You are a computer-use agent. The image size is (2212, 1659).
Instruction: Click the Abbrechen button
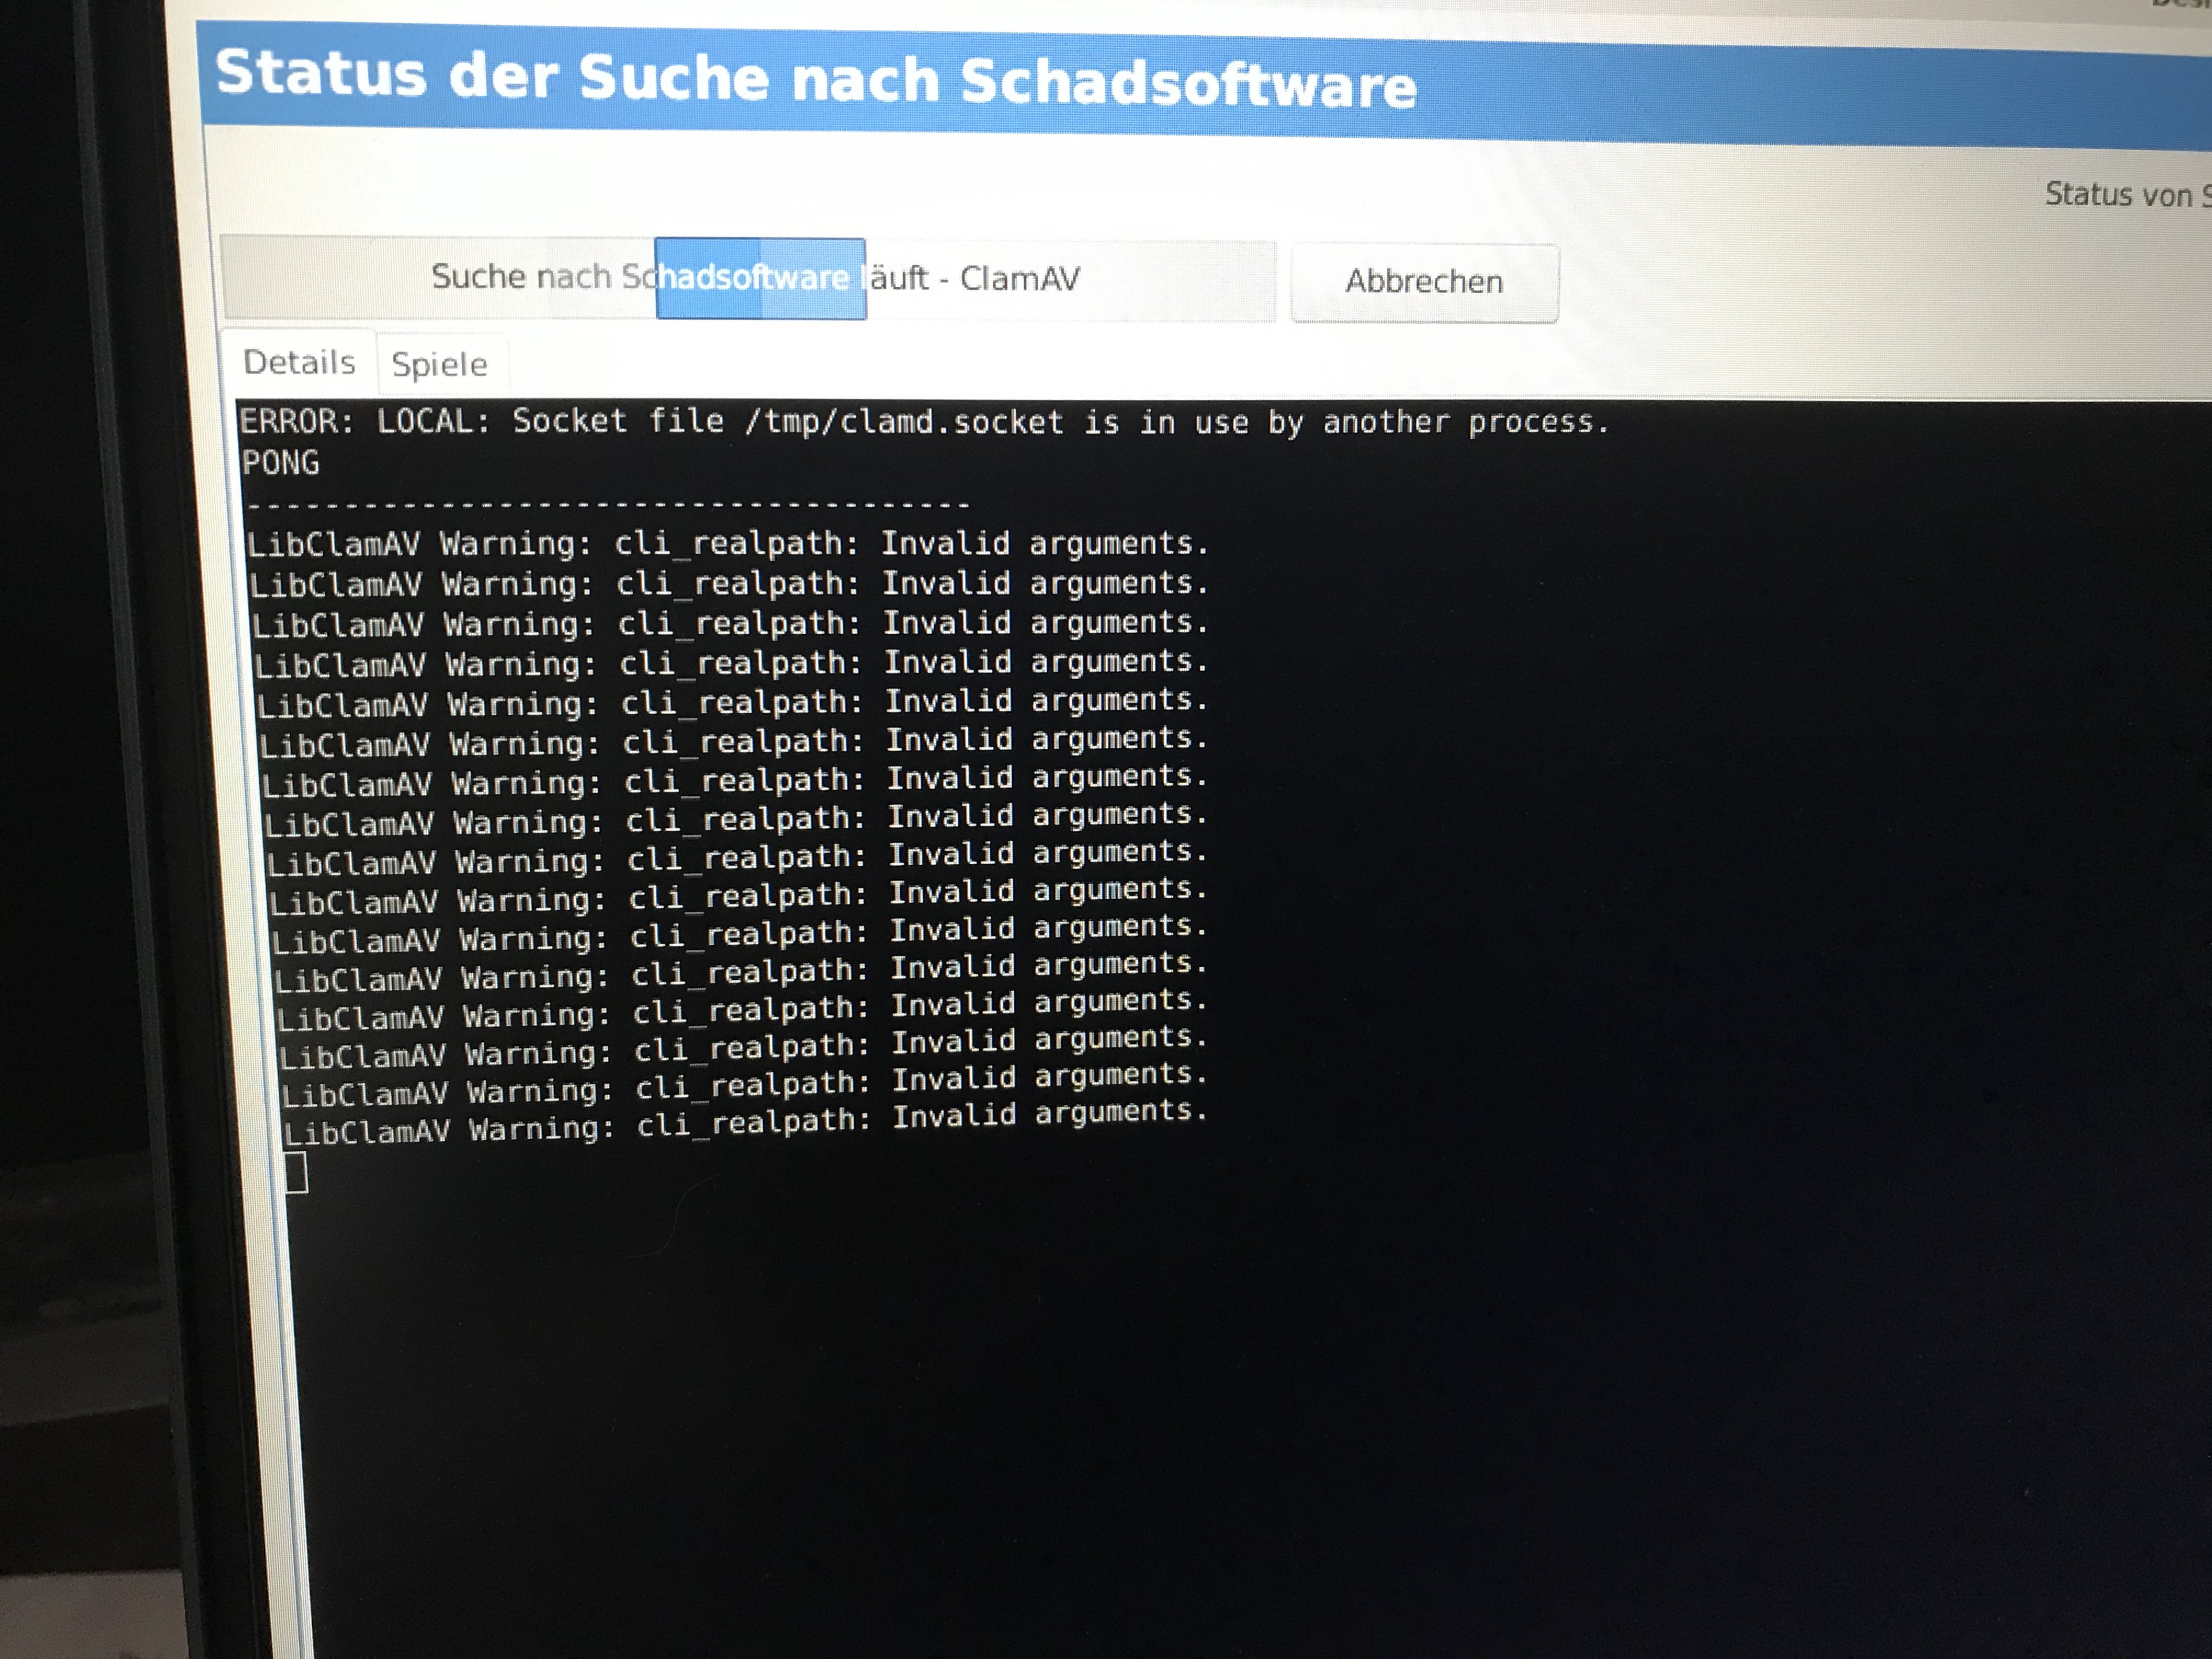coord(1423,282)
